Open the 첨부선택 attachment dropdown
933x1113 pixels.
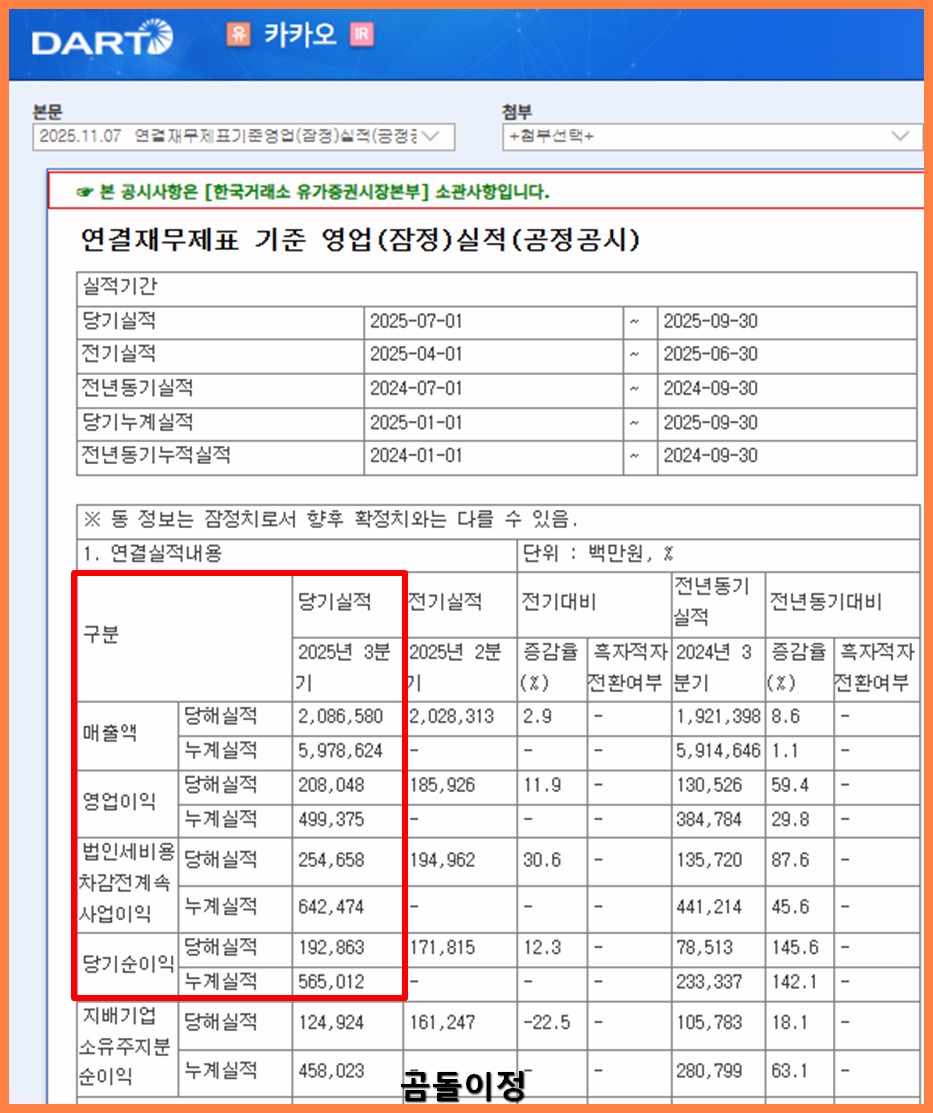[x=711, y=137]
